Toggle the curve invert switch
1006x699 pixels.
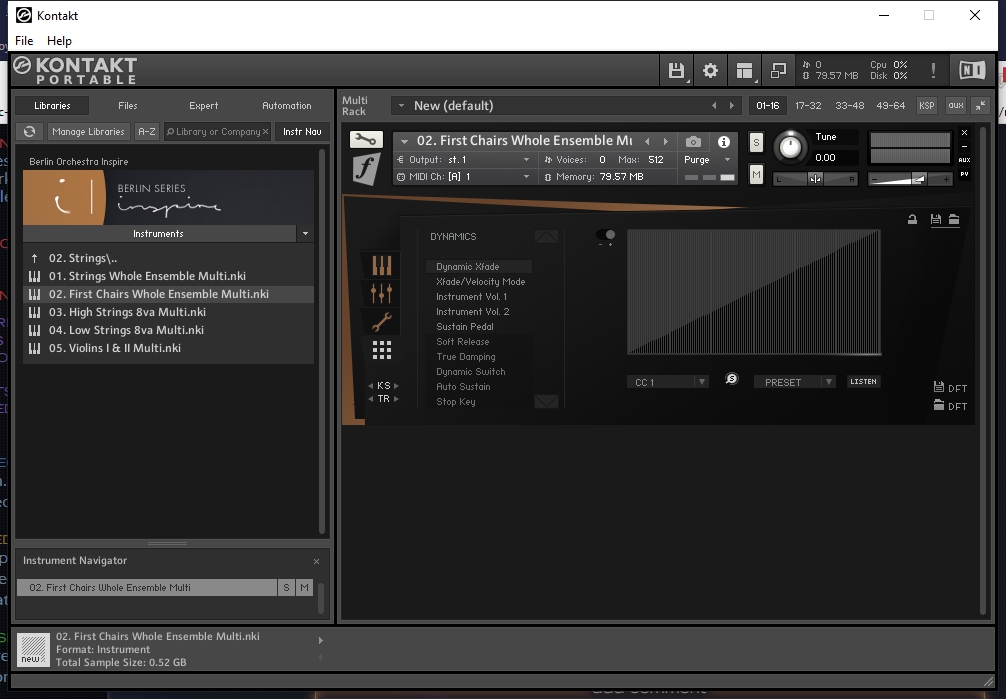tap(606, 235)
